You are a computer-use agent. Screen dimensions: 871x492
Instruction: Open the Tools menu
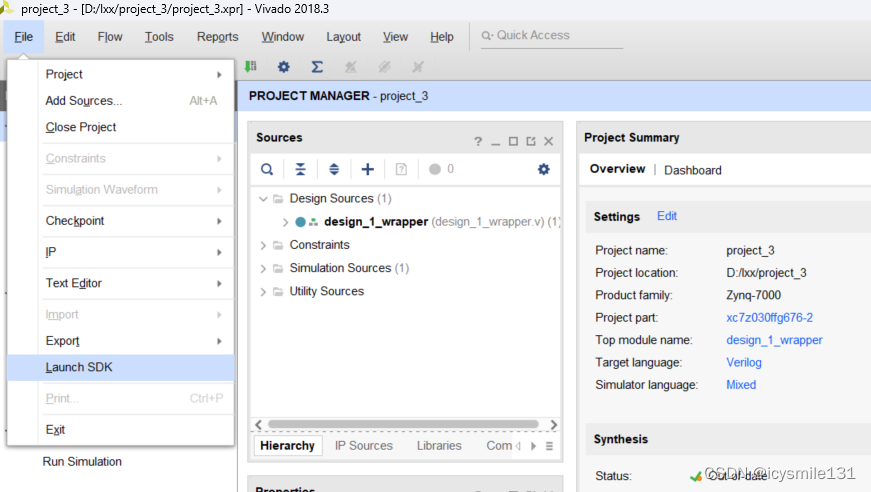pyautogui.click(x=159, y=37)
